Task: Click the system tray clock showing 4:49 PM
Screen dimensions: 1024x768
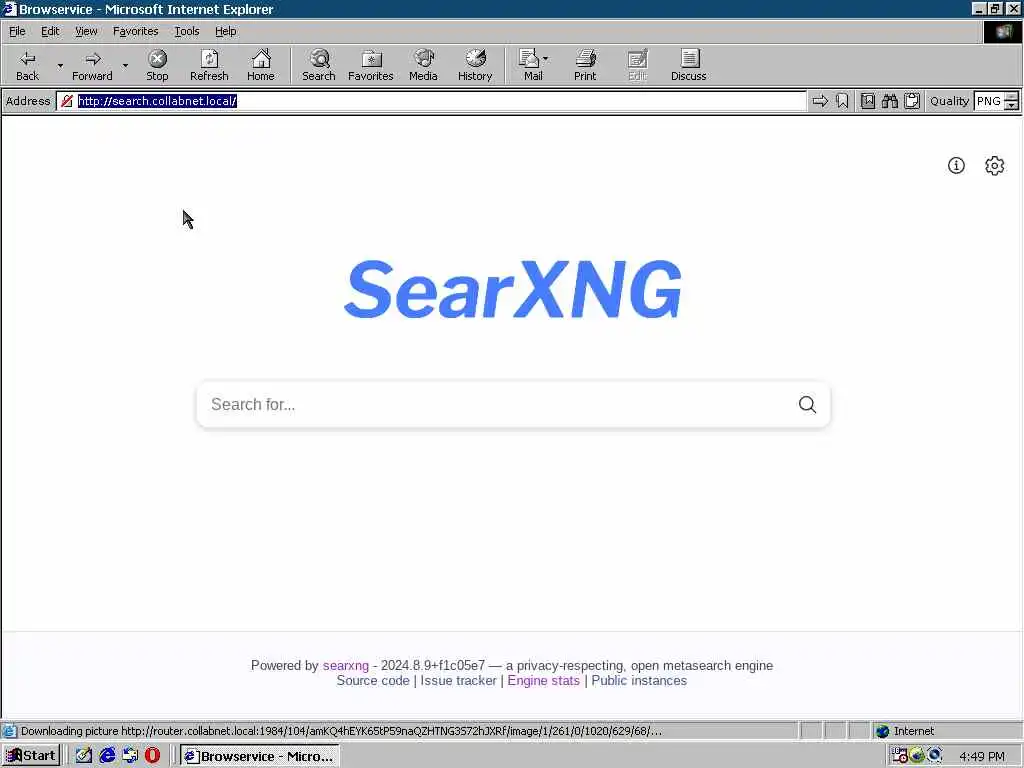Action: (x=982, y=756)
